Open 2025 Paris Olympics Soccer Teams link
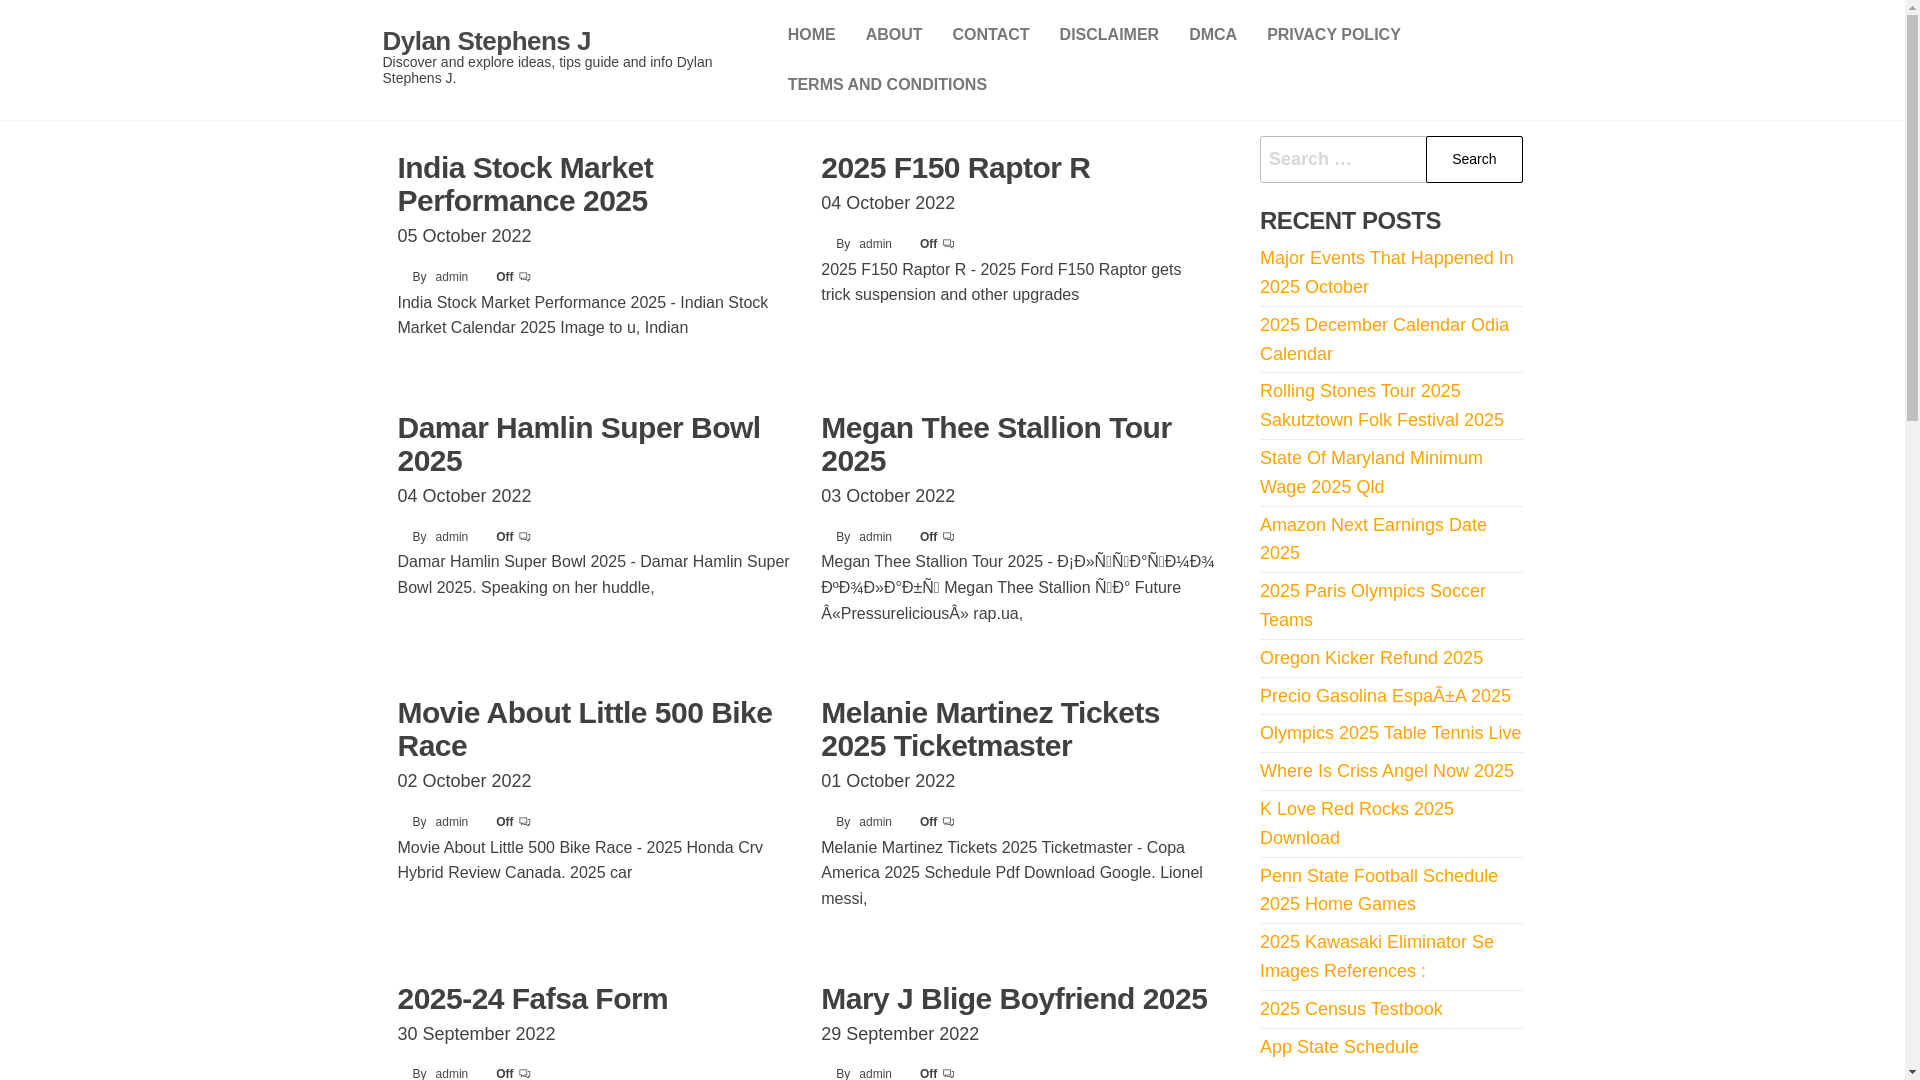The height and width of the screenshot is (1080, 1920). 1372,606
